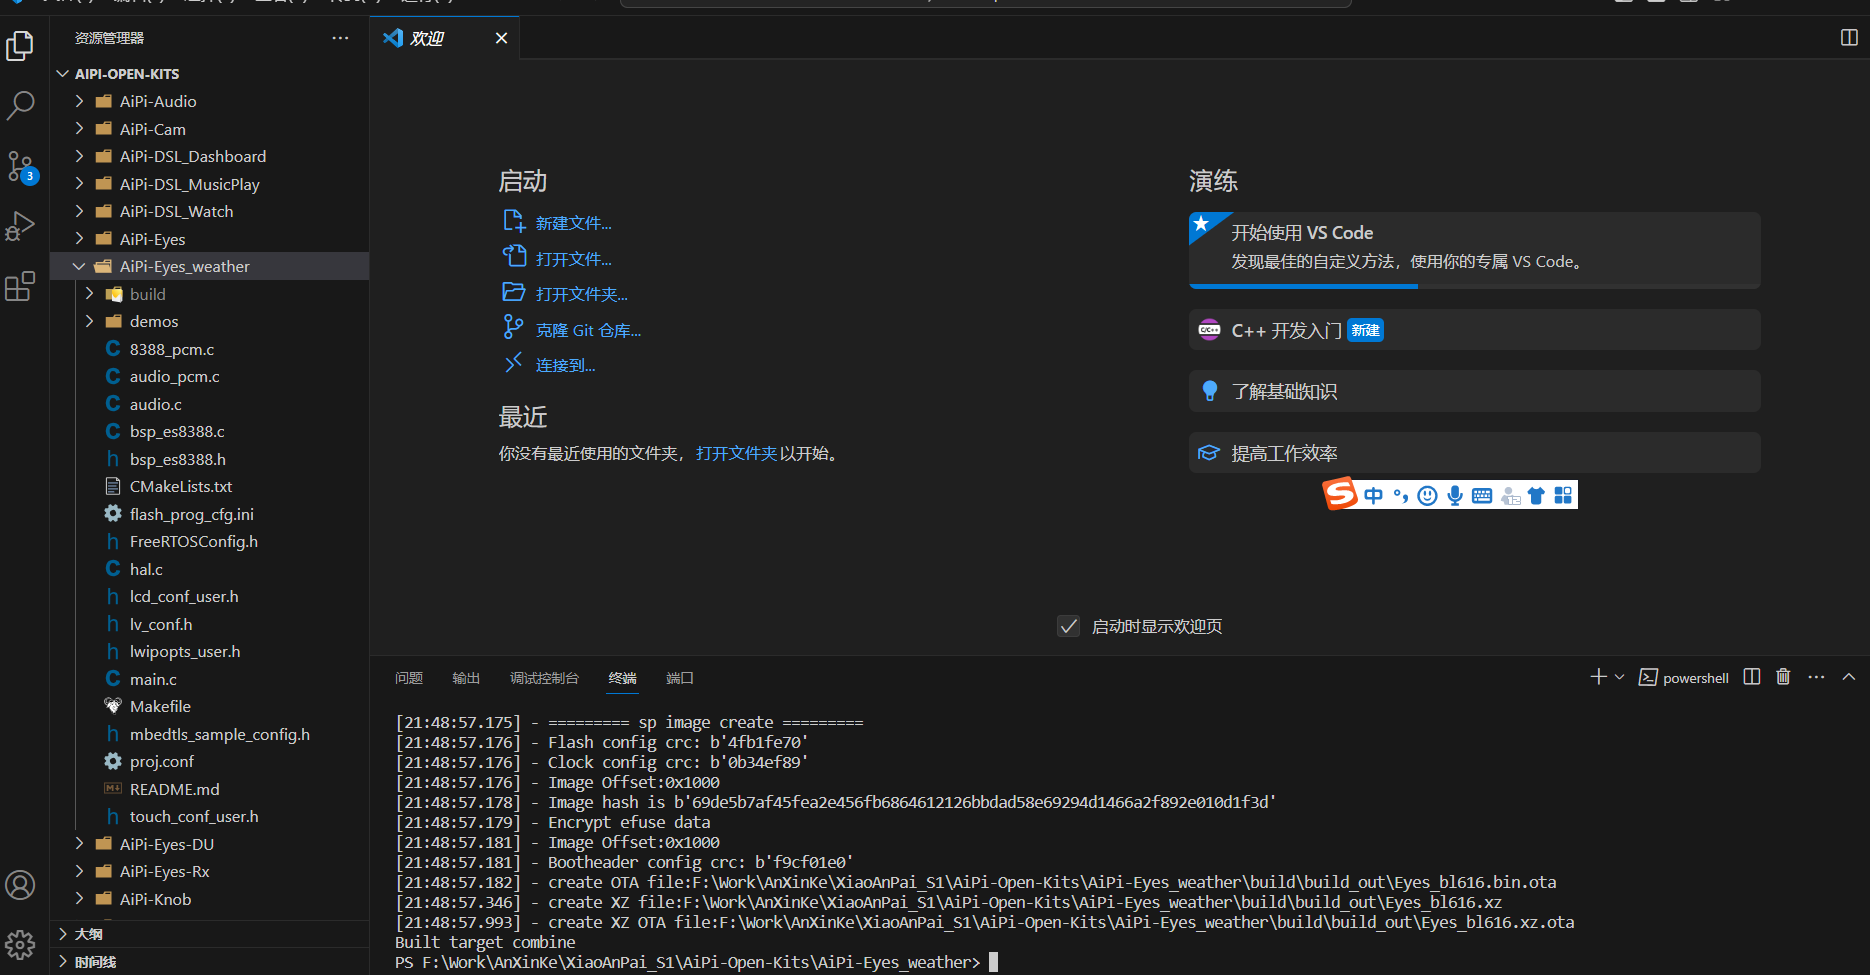
Task: Switch to the 输出 panel tab
Action: 466,678
